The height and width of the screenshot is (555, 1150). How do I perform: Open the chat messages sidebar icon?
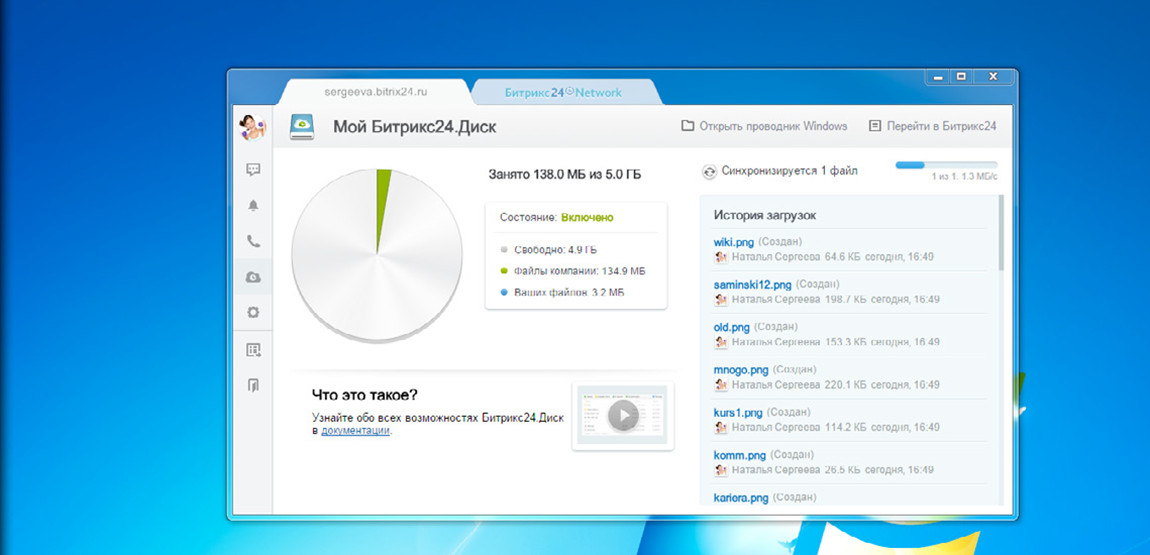(x=253, y=170)
